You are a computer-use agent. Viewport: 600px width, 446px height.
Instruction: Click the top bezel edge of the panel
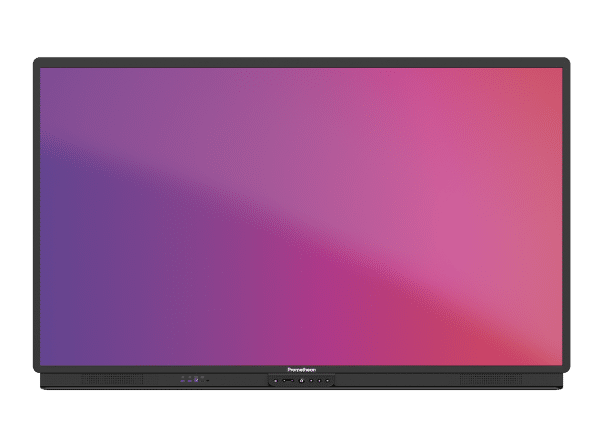tap(300, 59)
